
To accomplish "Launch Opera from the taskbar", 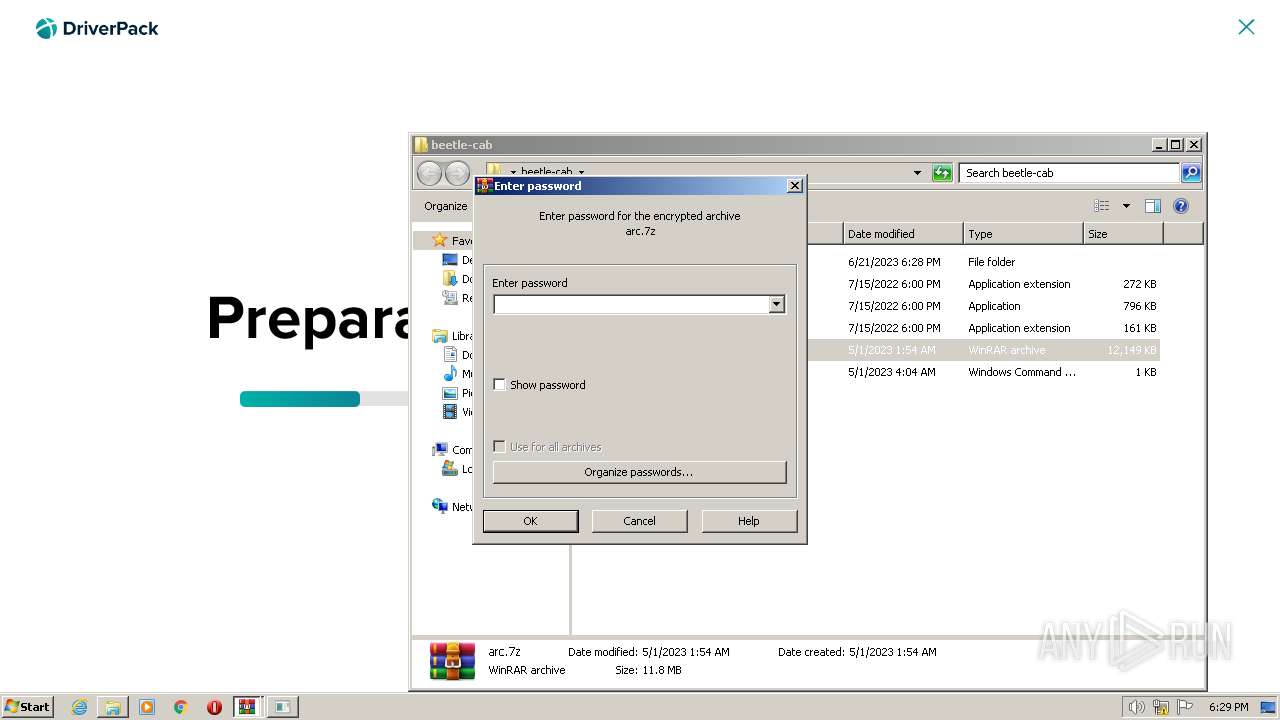I will tap(214, 707).
